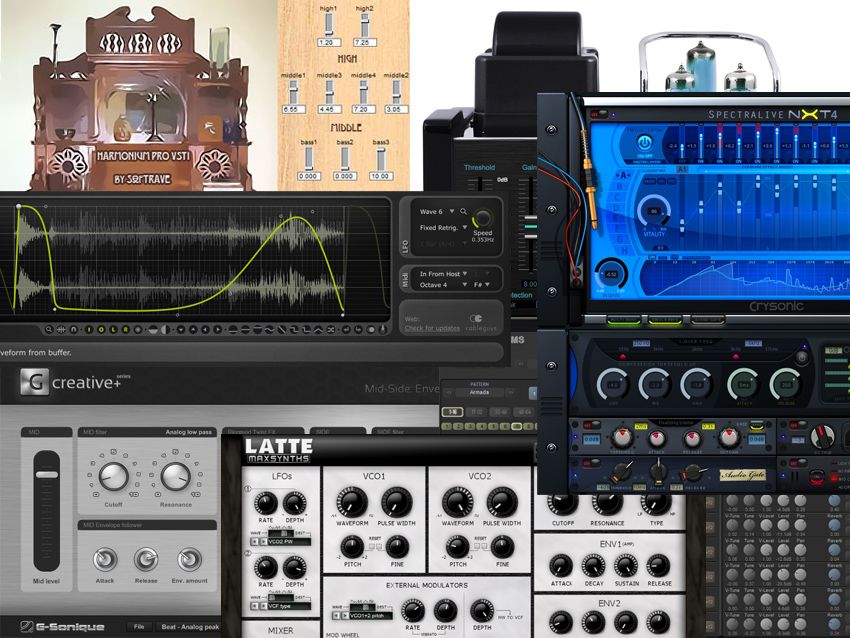Click the waveform search magnifier icon
Viewport: 850px width, 638px height.
pyautogui.click(x=464, y=211)
